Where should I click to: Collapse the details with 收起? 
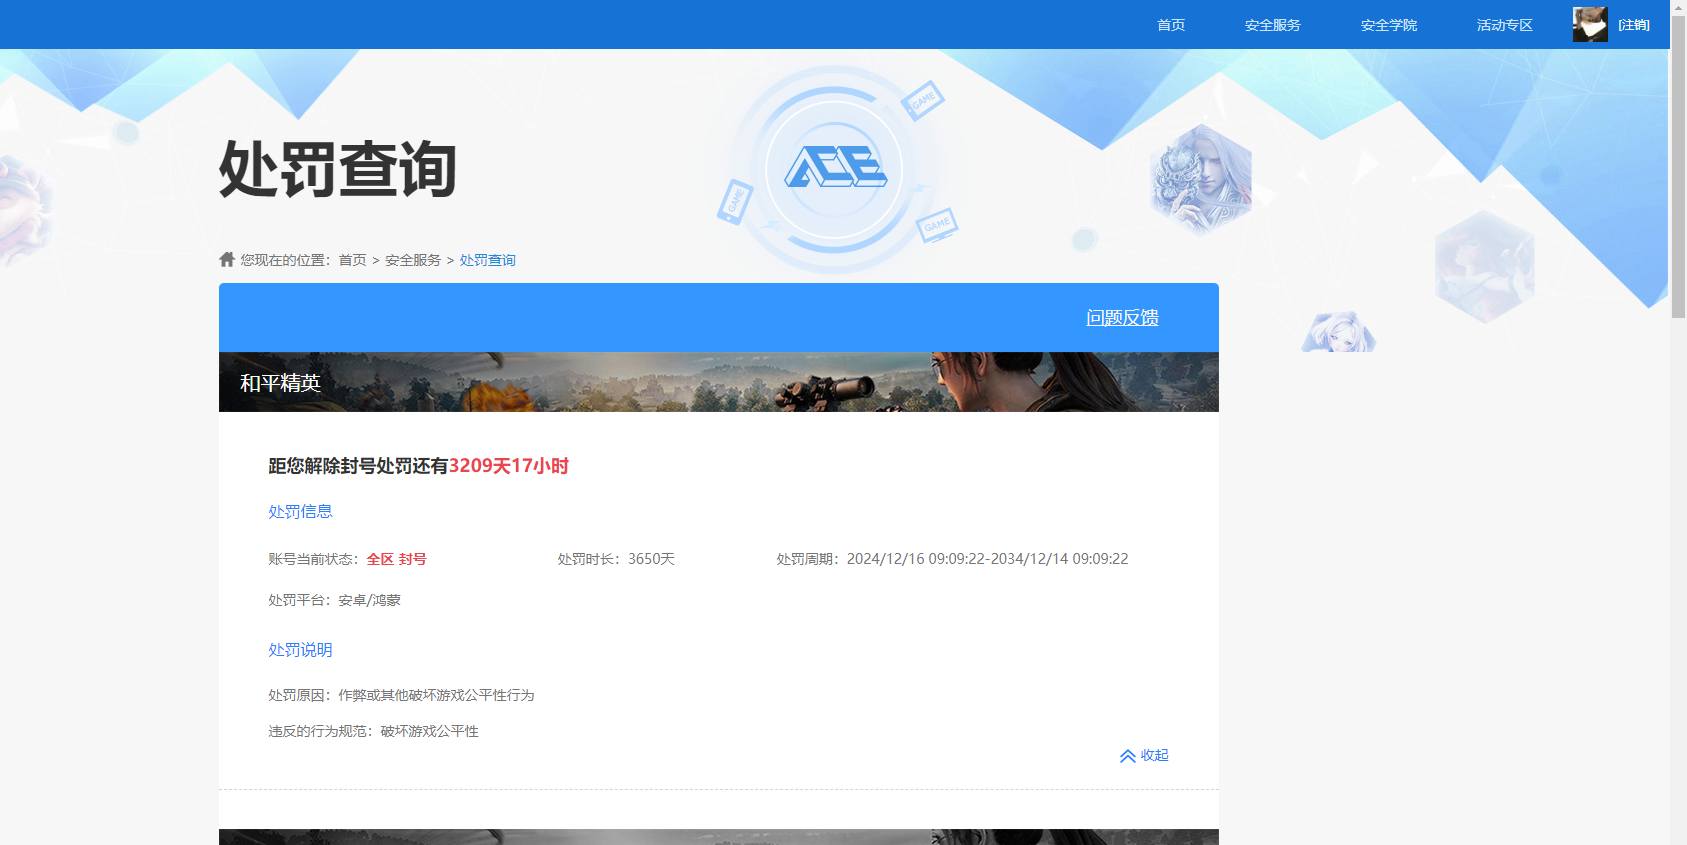click(x=1154, y=756)
